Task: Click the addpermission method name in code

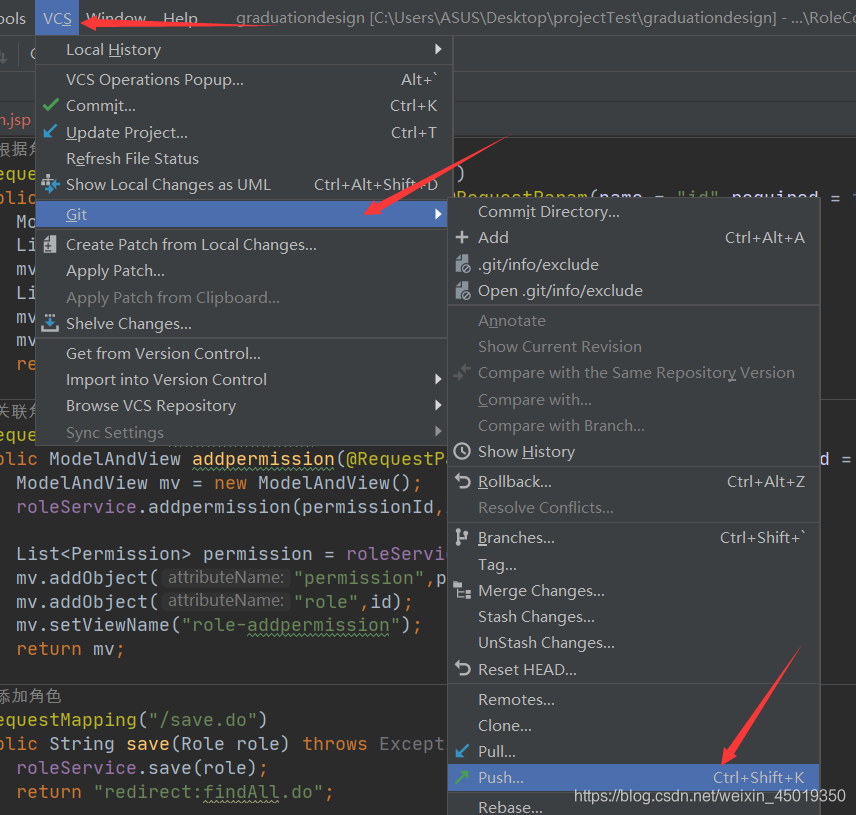Action: [x=263, y=459]
